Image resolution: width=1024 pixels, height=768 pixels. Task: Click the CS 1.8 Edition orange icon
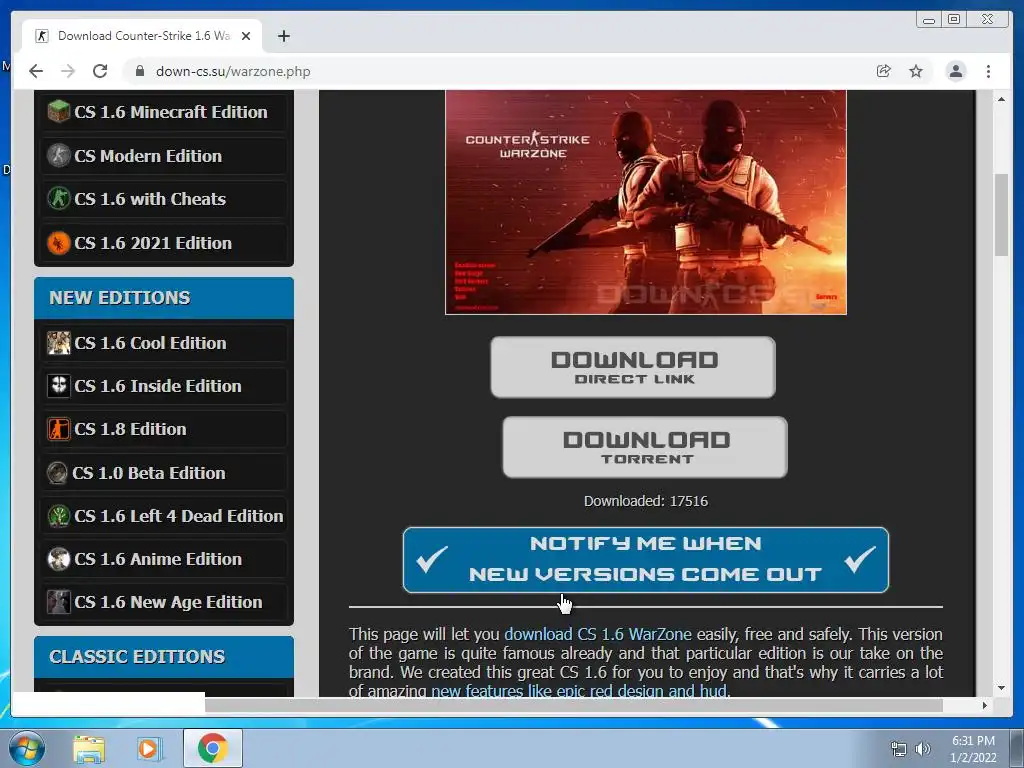pos(59,429)
